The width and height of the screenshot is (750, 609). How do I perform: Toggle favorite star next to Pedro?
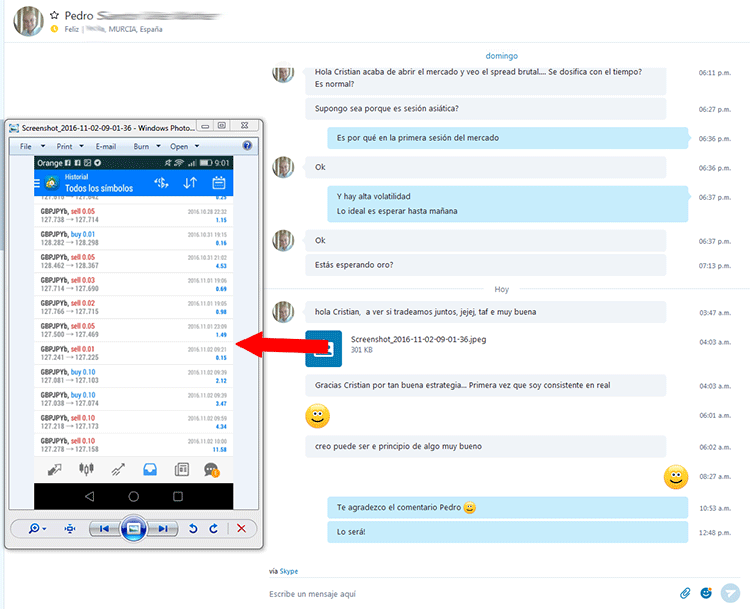pos(54,16)
